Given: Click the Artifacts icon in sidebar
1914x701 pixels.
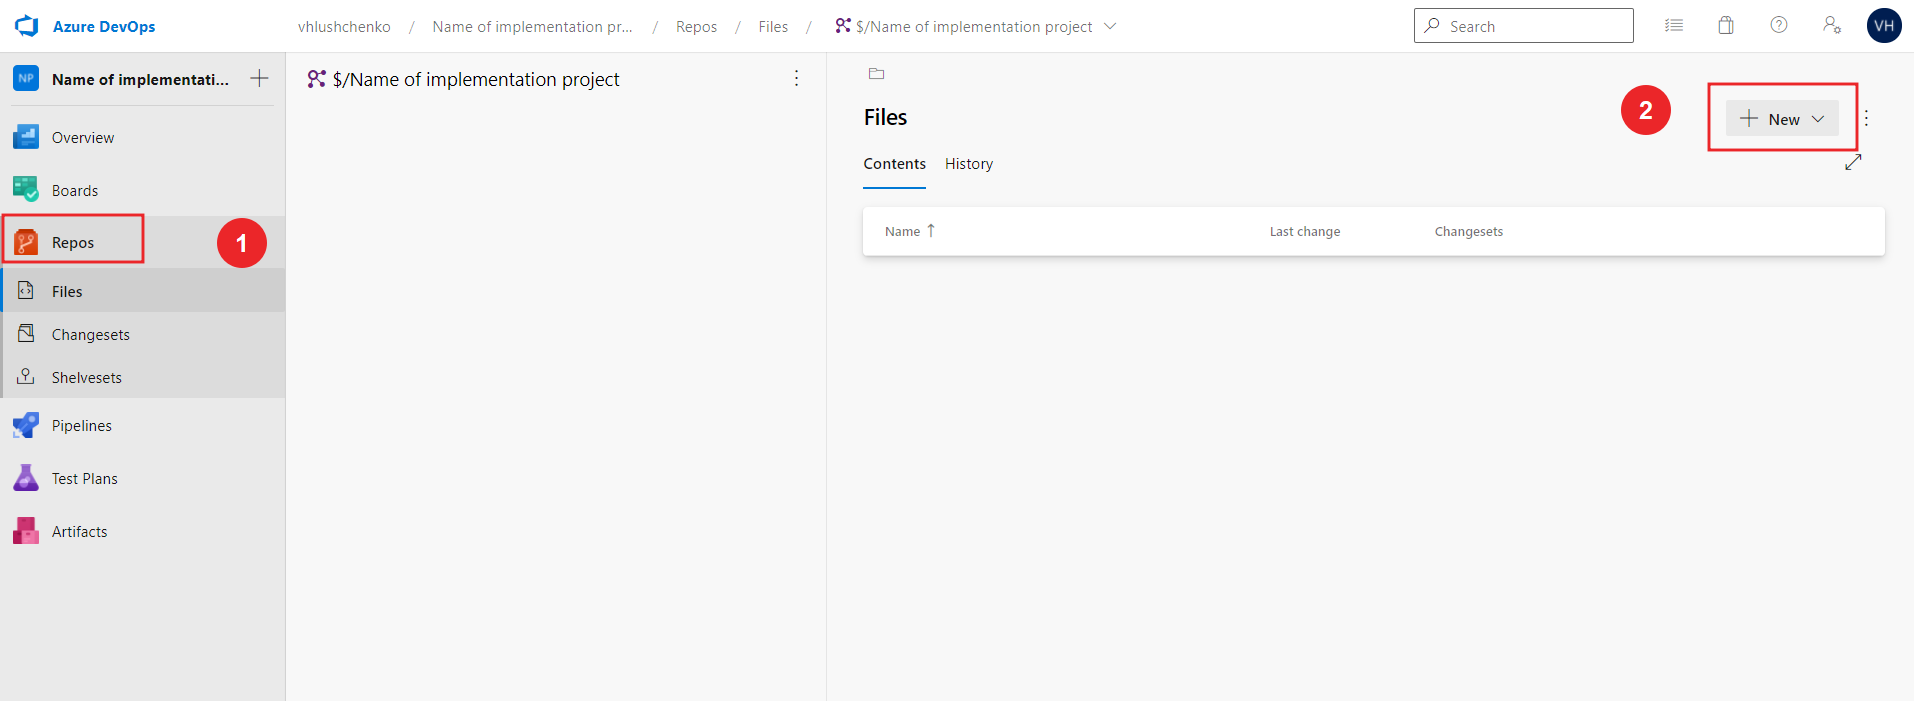Looking at the screenshot, I should (26, 531).
